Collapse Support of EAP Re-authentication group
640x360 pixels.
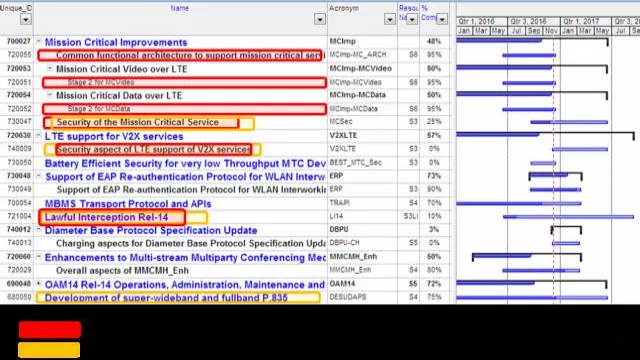click(38, 176)
